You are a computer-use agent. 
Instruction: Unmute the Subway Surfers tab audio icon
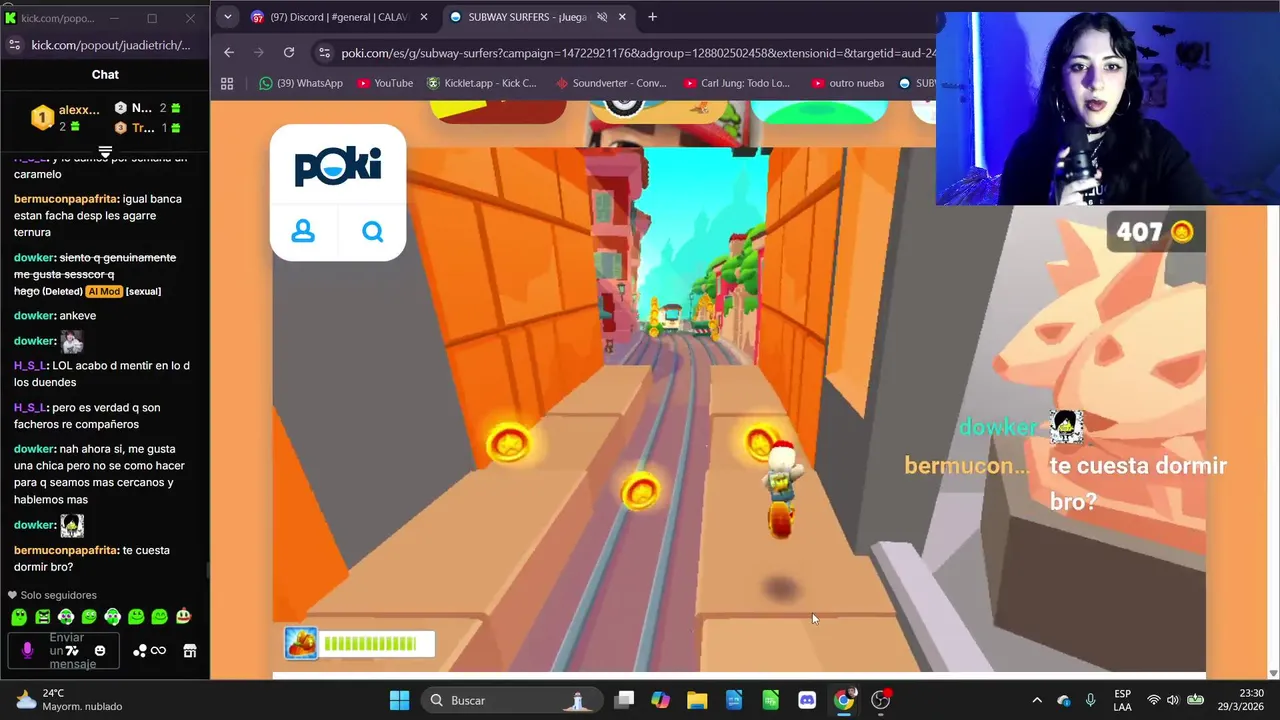(x=602, y=17)
